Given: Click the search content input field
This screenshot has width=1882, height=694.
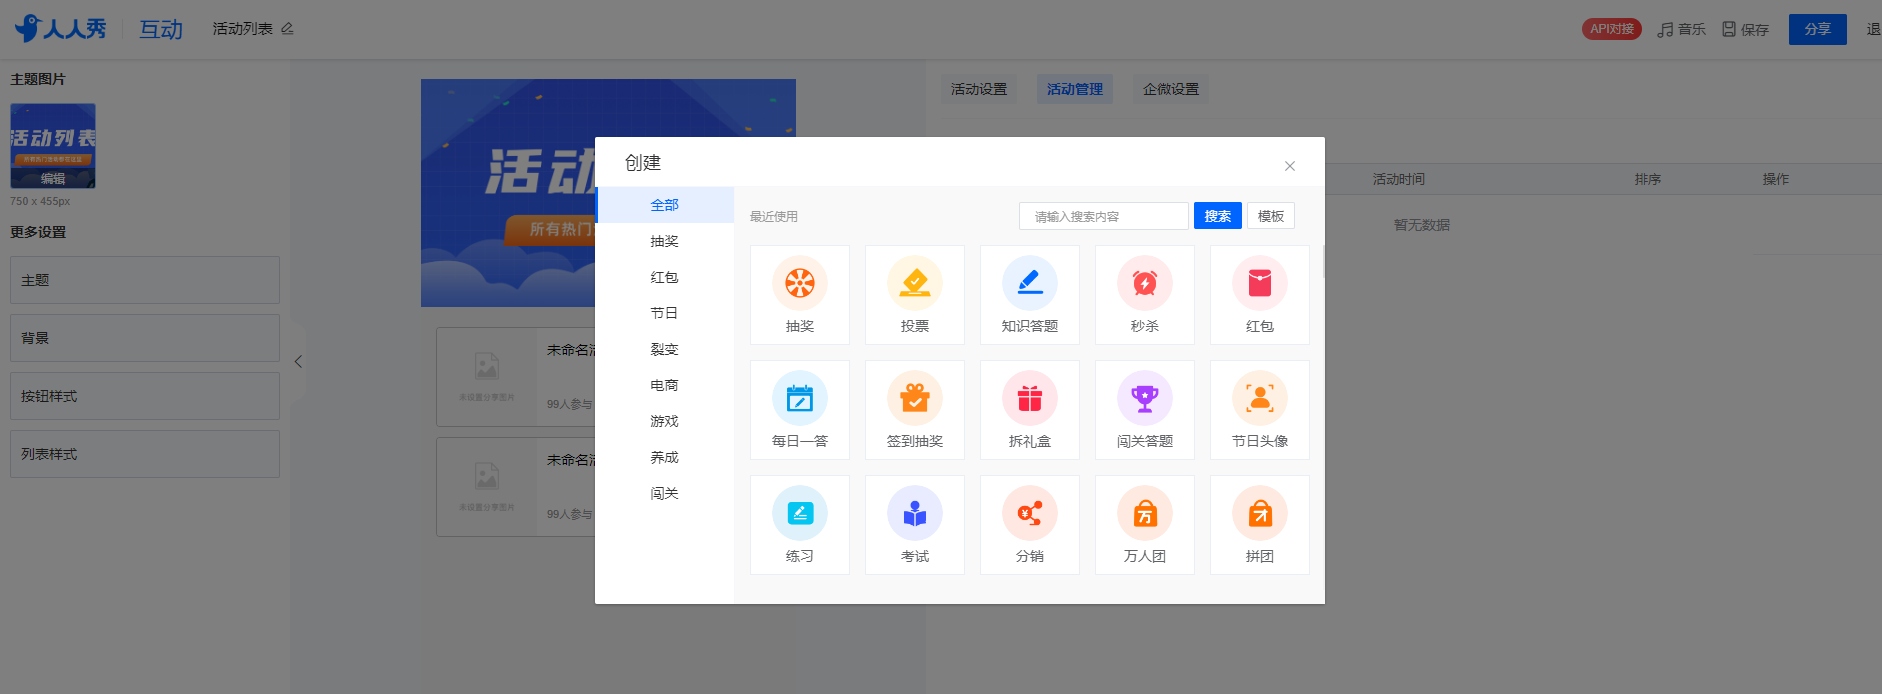Looking at the screenshot, I should 1104,216.
